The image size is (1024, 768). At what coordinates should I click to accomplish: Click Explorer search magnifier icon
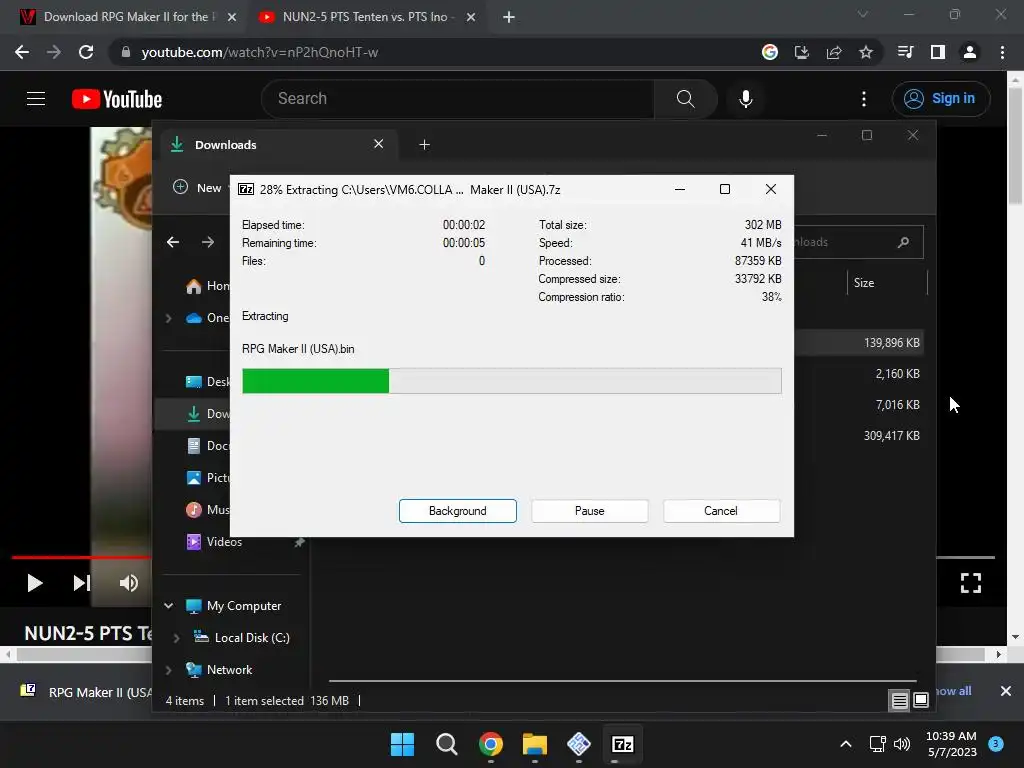[x=904, y=242]
